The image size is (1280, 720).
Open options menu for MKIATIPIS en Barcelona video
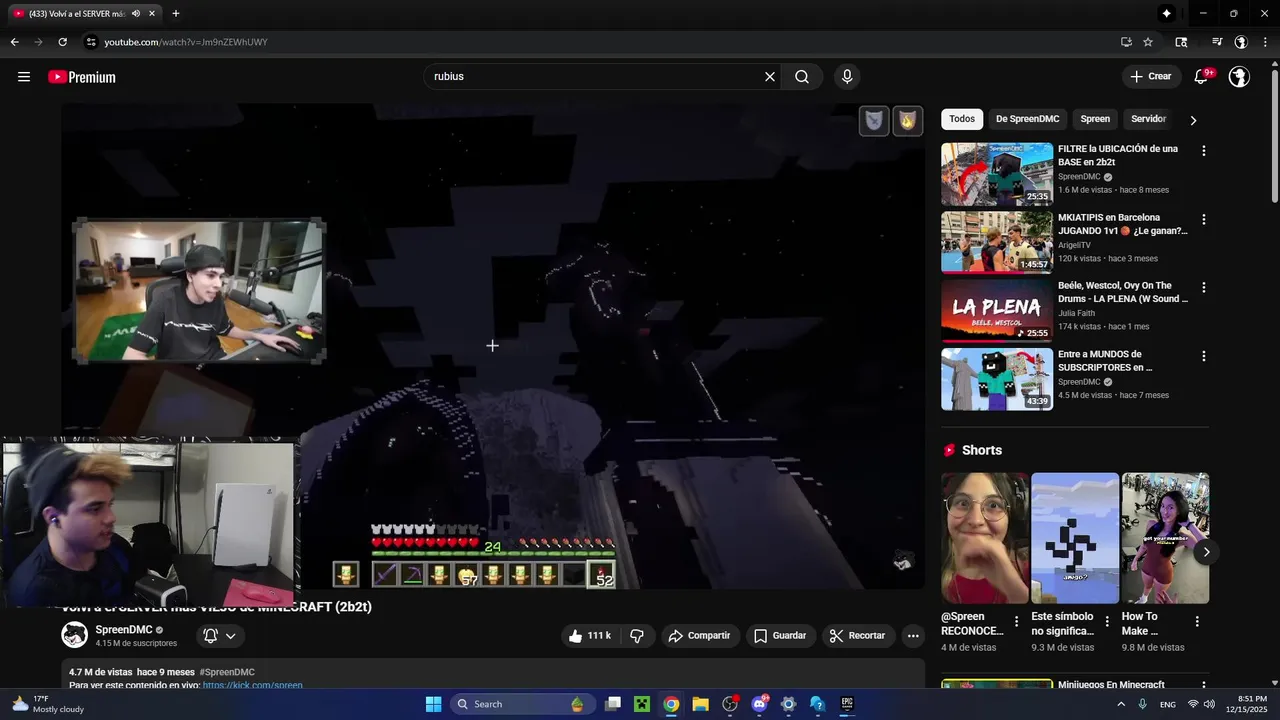tap(1203, 219)
